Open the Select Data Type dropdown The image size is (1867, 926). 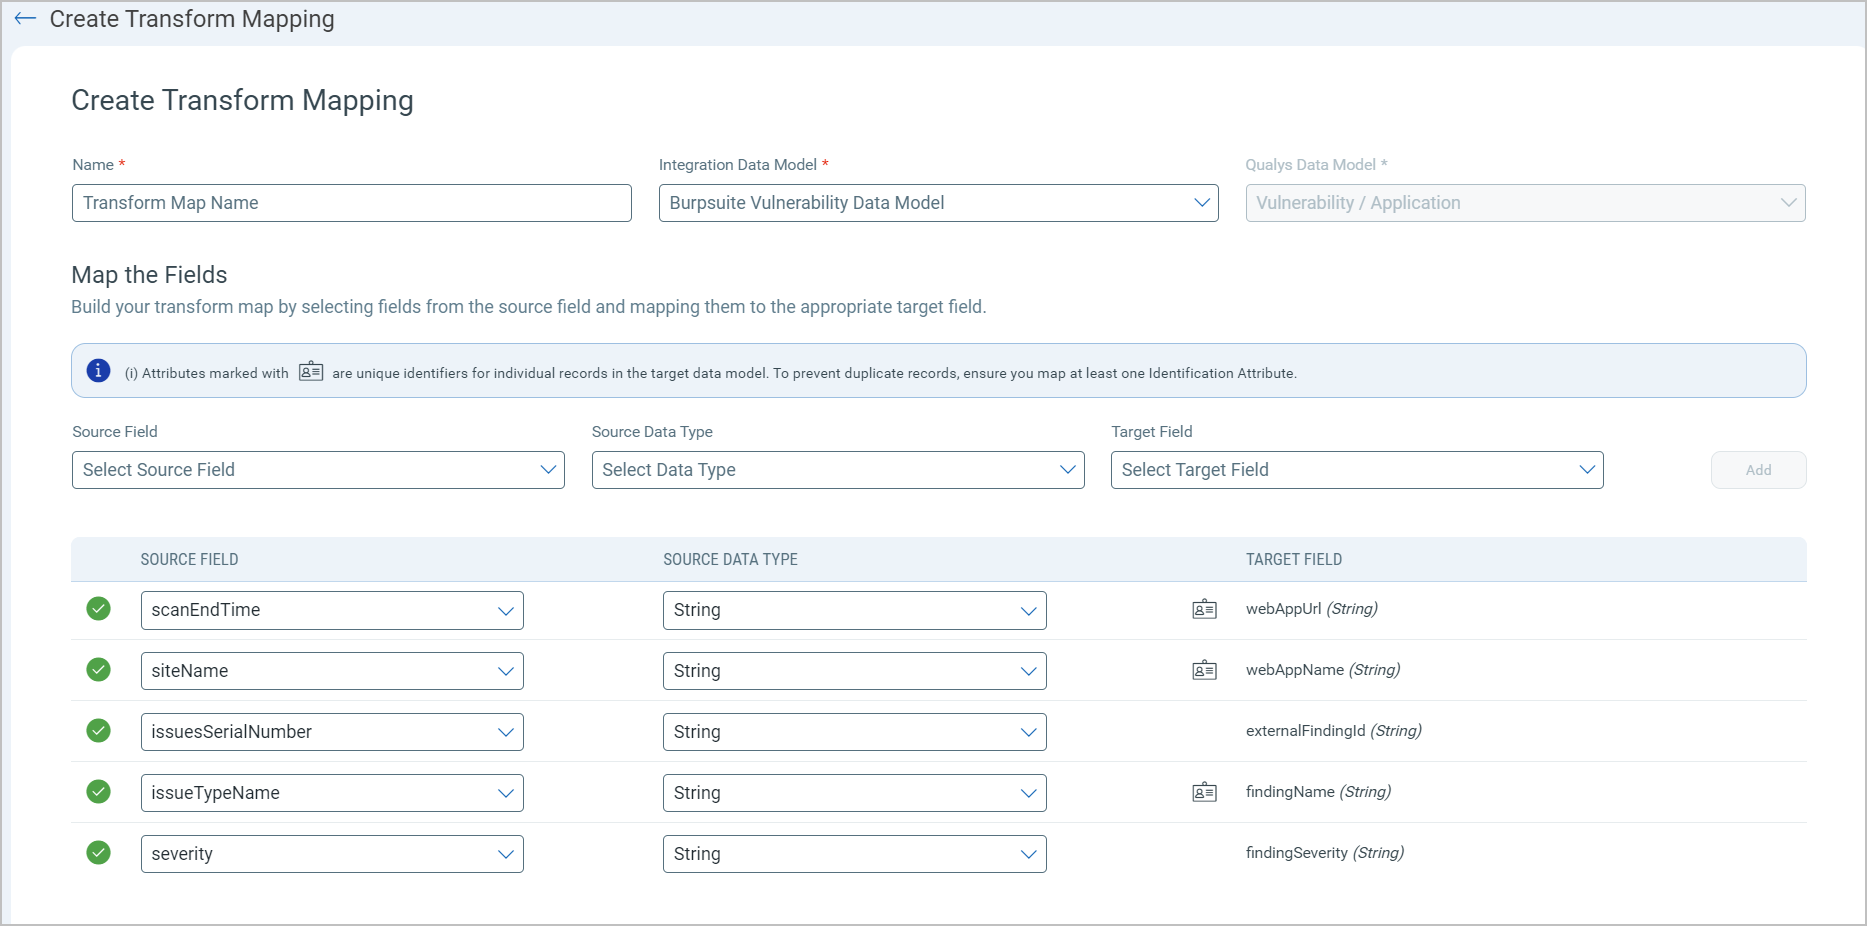[x=837, y=470]
